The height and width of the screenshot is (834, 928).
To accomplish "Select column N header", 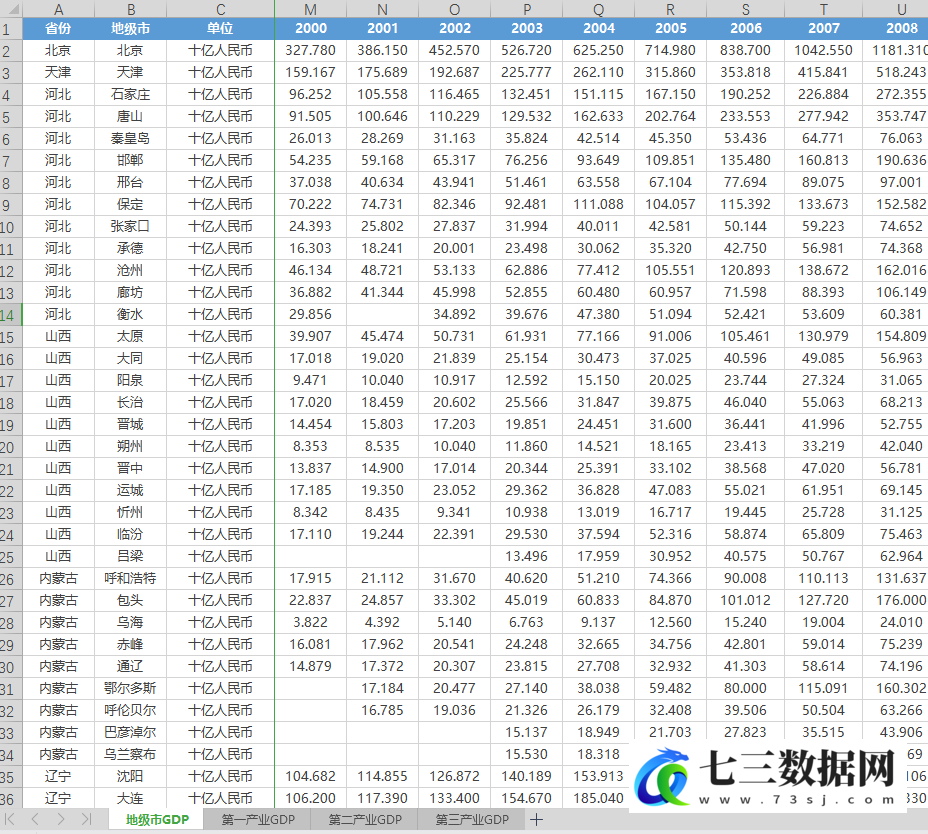I will pyautogui.click(x=382, y=9).
